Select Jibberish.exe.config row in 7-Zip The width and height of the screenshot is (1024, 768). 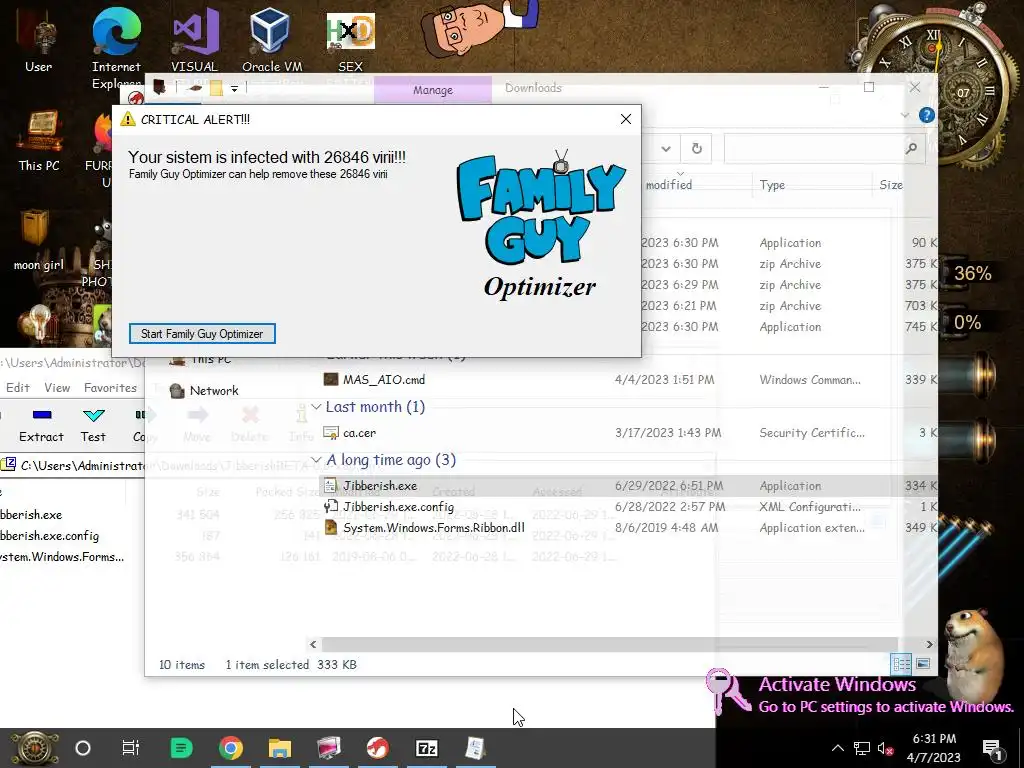pos(50,536)
